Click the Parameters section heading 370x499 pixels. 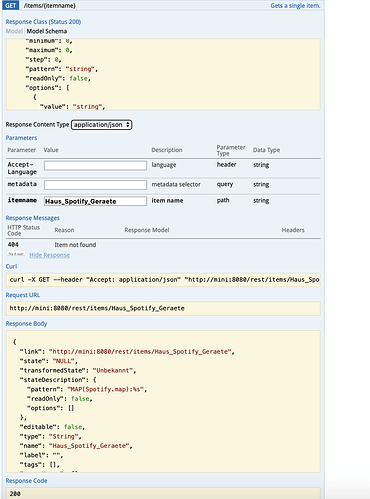coord(21,138)
